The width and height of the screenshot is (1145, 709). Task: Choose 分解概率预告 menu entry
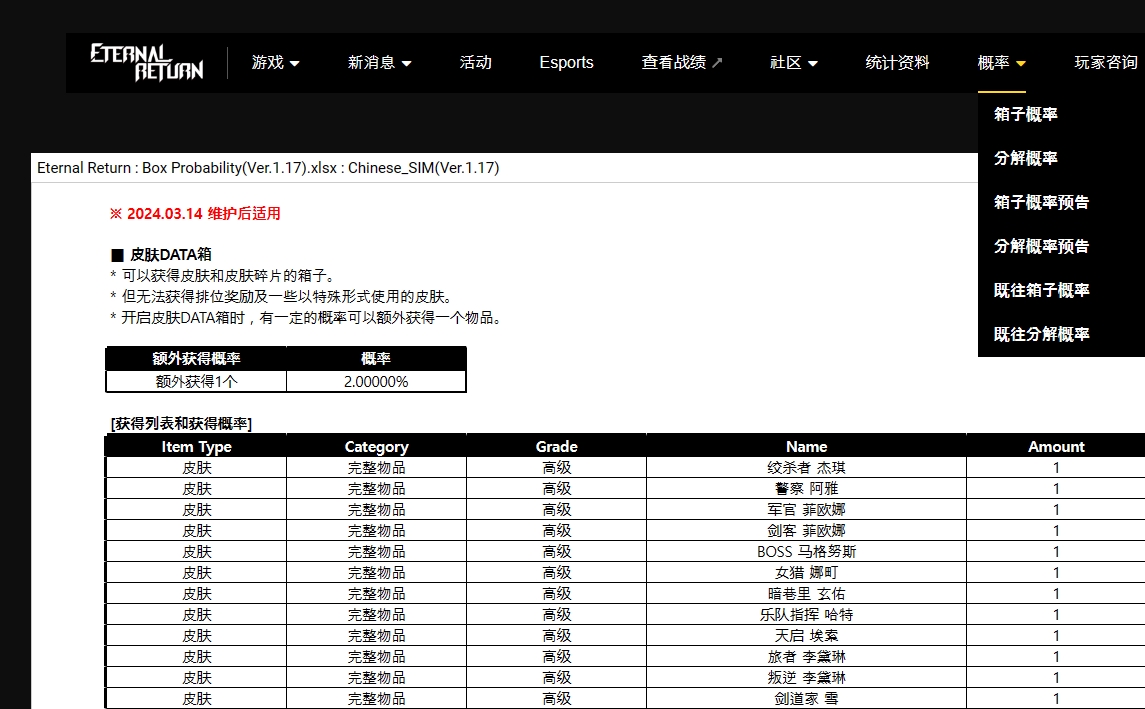click(x=1041, y=246)
